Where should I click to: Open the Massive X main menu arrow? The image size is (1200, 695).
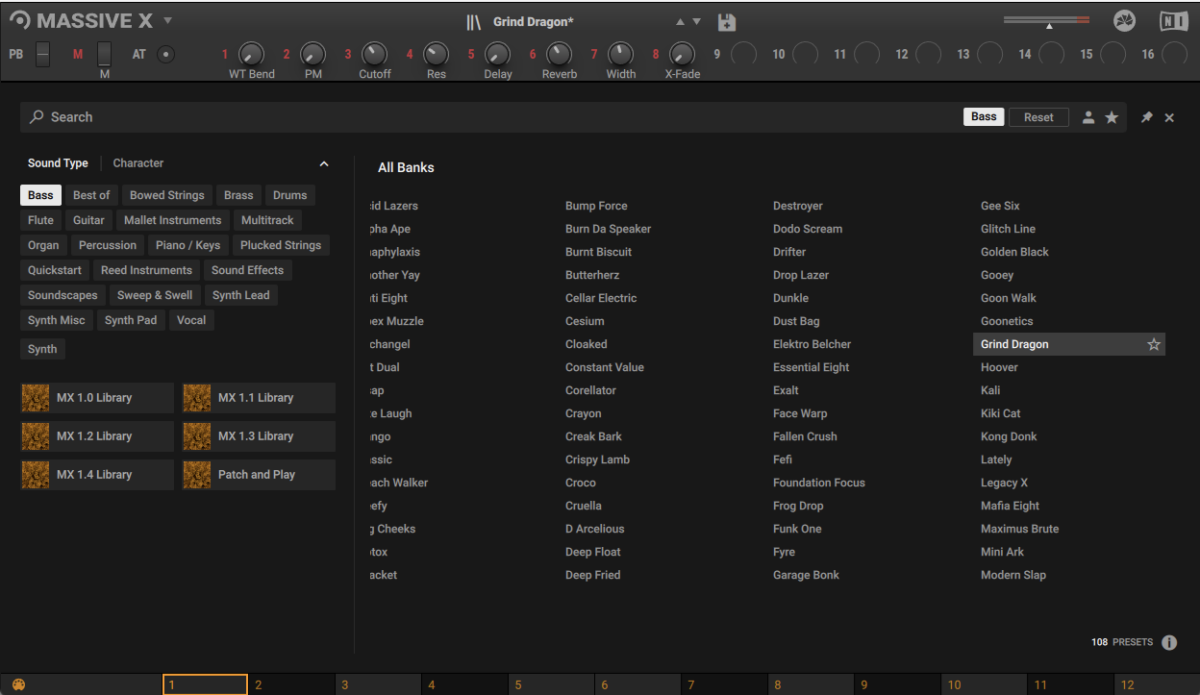coord(168,21)
